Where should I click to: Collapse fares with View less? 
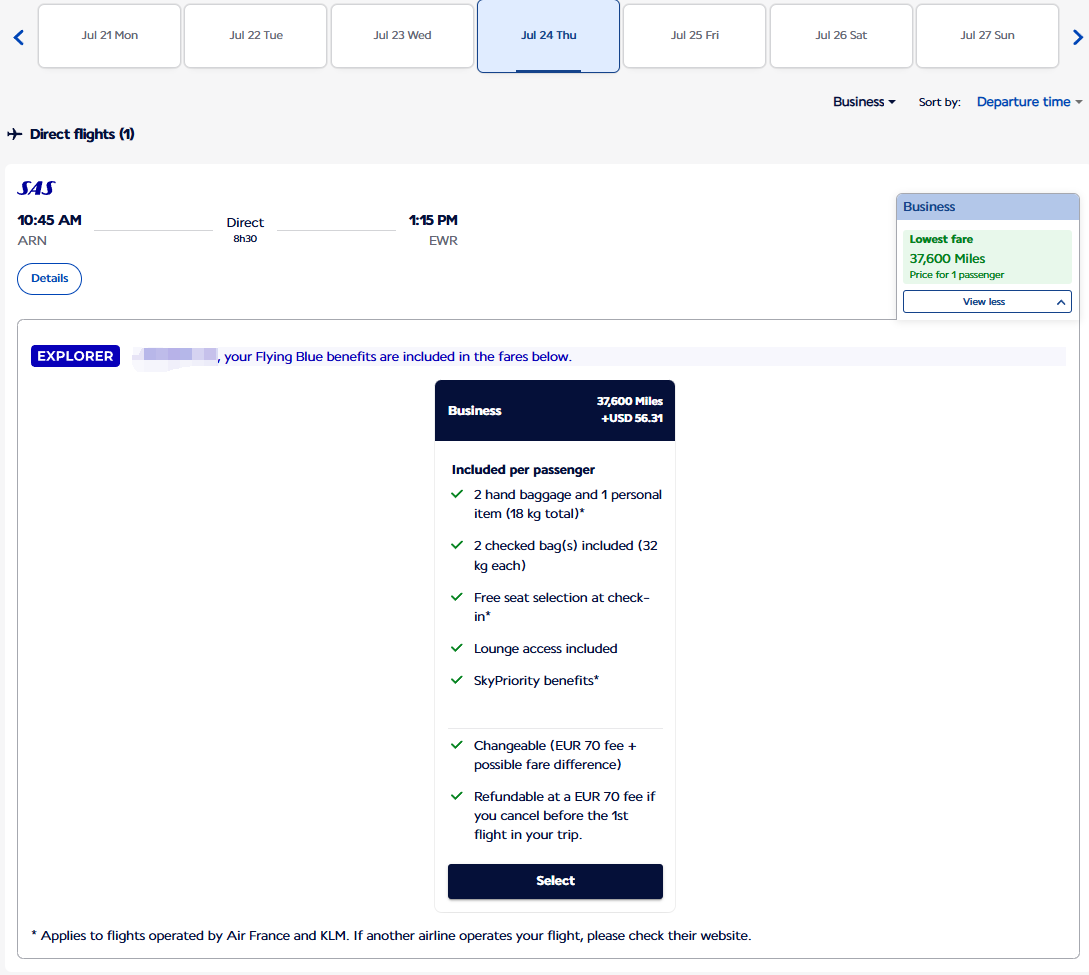tap(987, 301)
